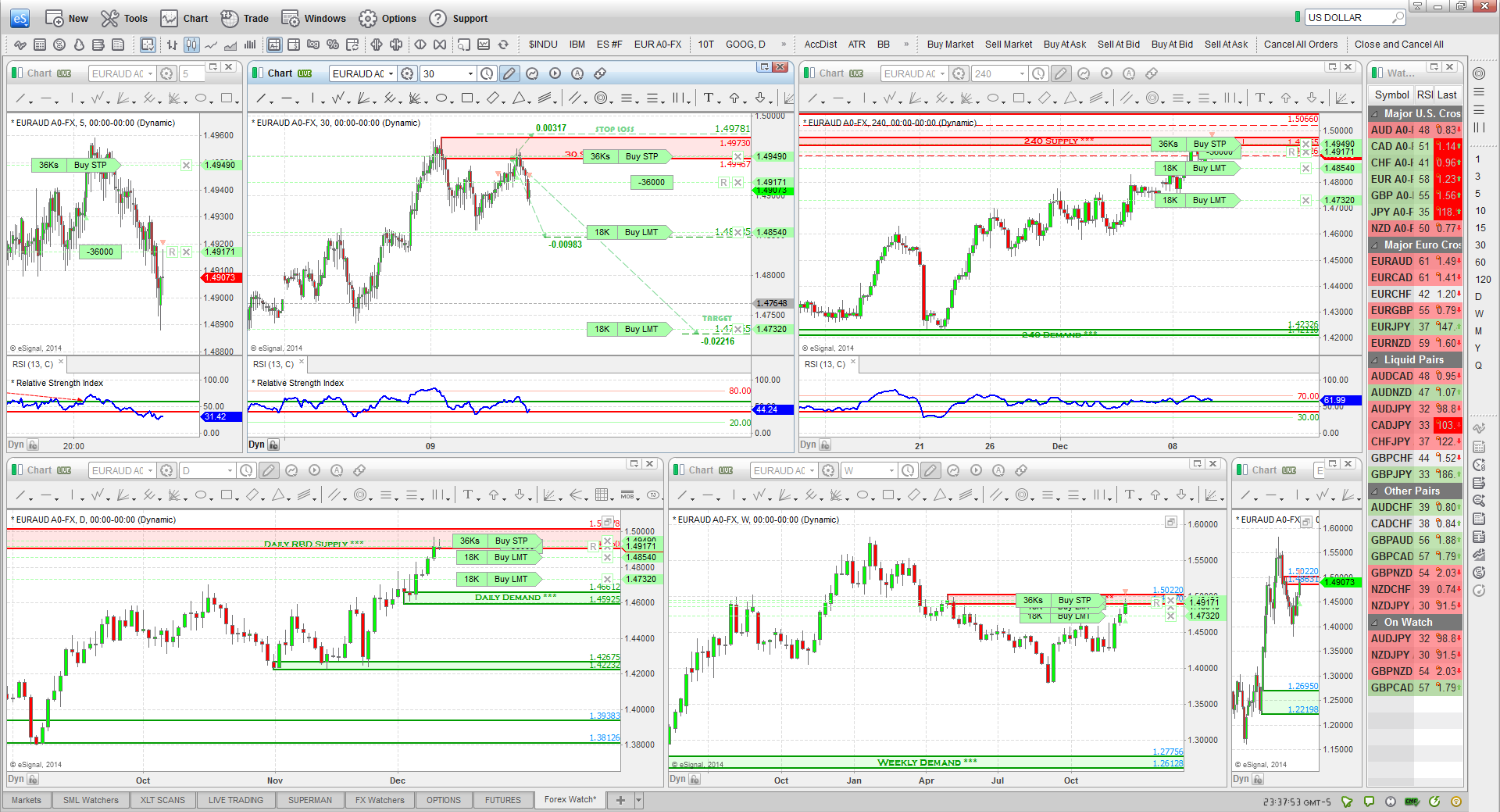Open the Options menu
Screen dimensions: 1500x812
388,18
